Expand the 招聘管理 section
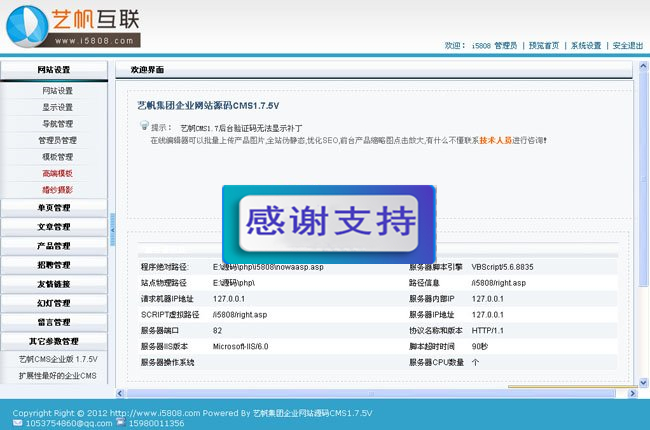This screenshot has width=650, height=430. coord(54,265)
